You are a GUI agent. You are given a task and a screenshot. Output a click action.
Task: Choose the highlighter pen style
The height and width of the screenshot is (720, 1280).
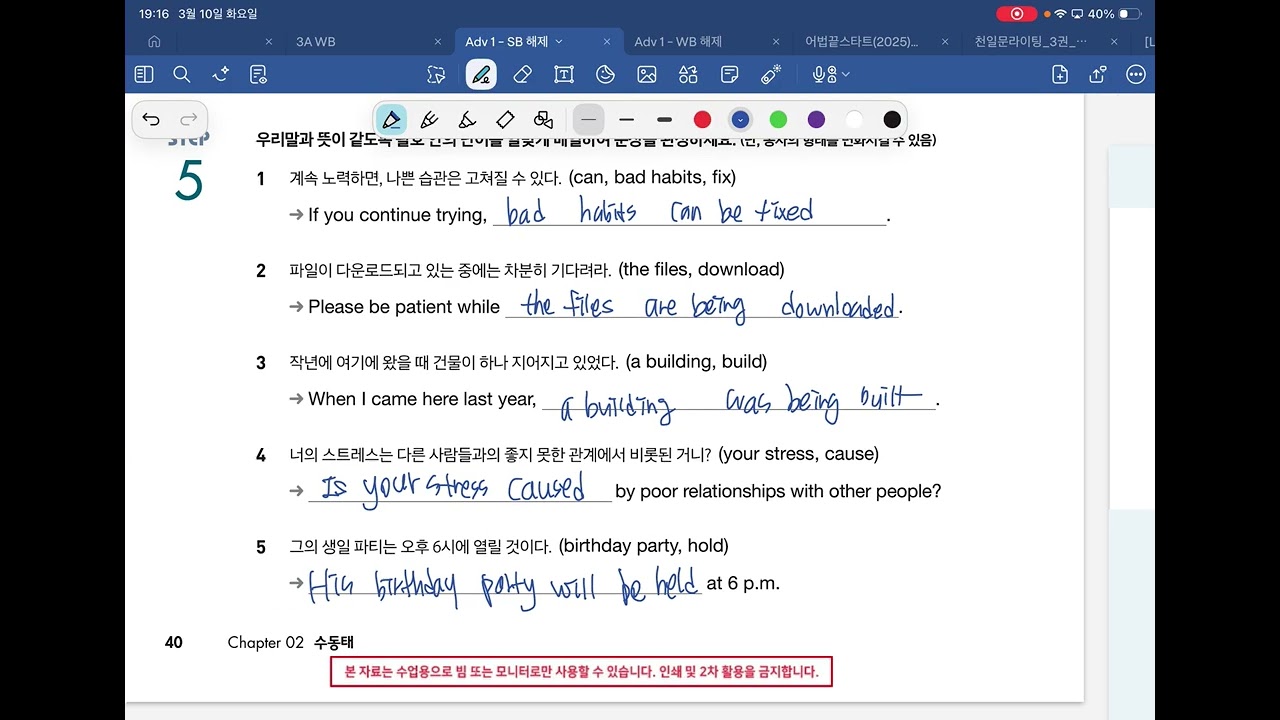[505, 120]
